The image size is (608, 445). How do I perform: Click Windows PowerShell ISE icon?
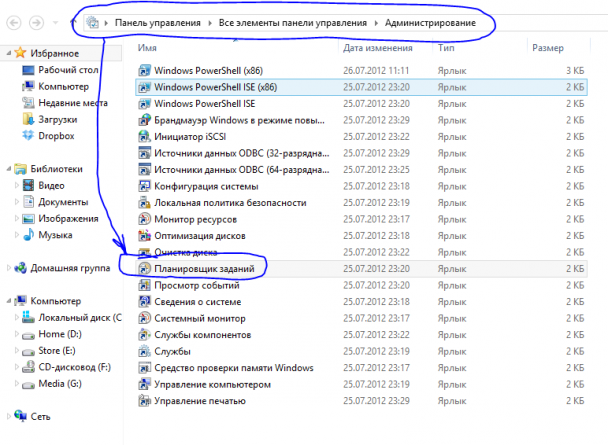click(144, 103)
